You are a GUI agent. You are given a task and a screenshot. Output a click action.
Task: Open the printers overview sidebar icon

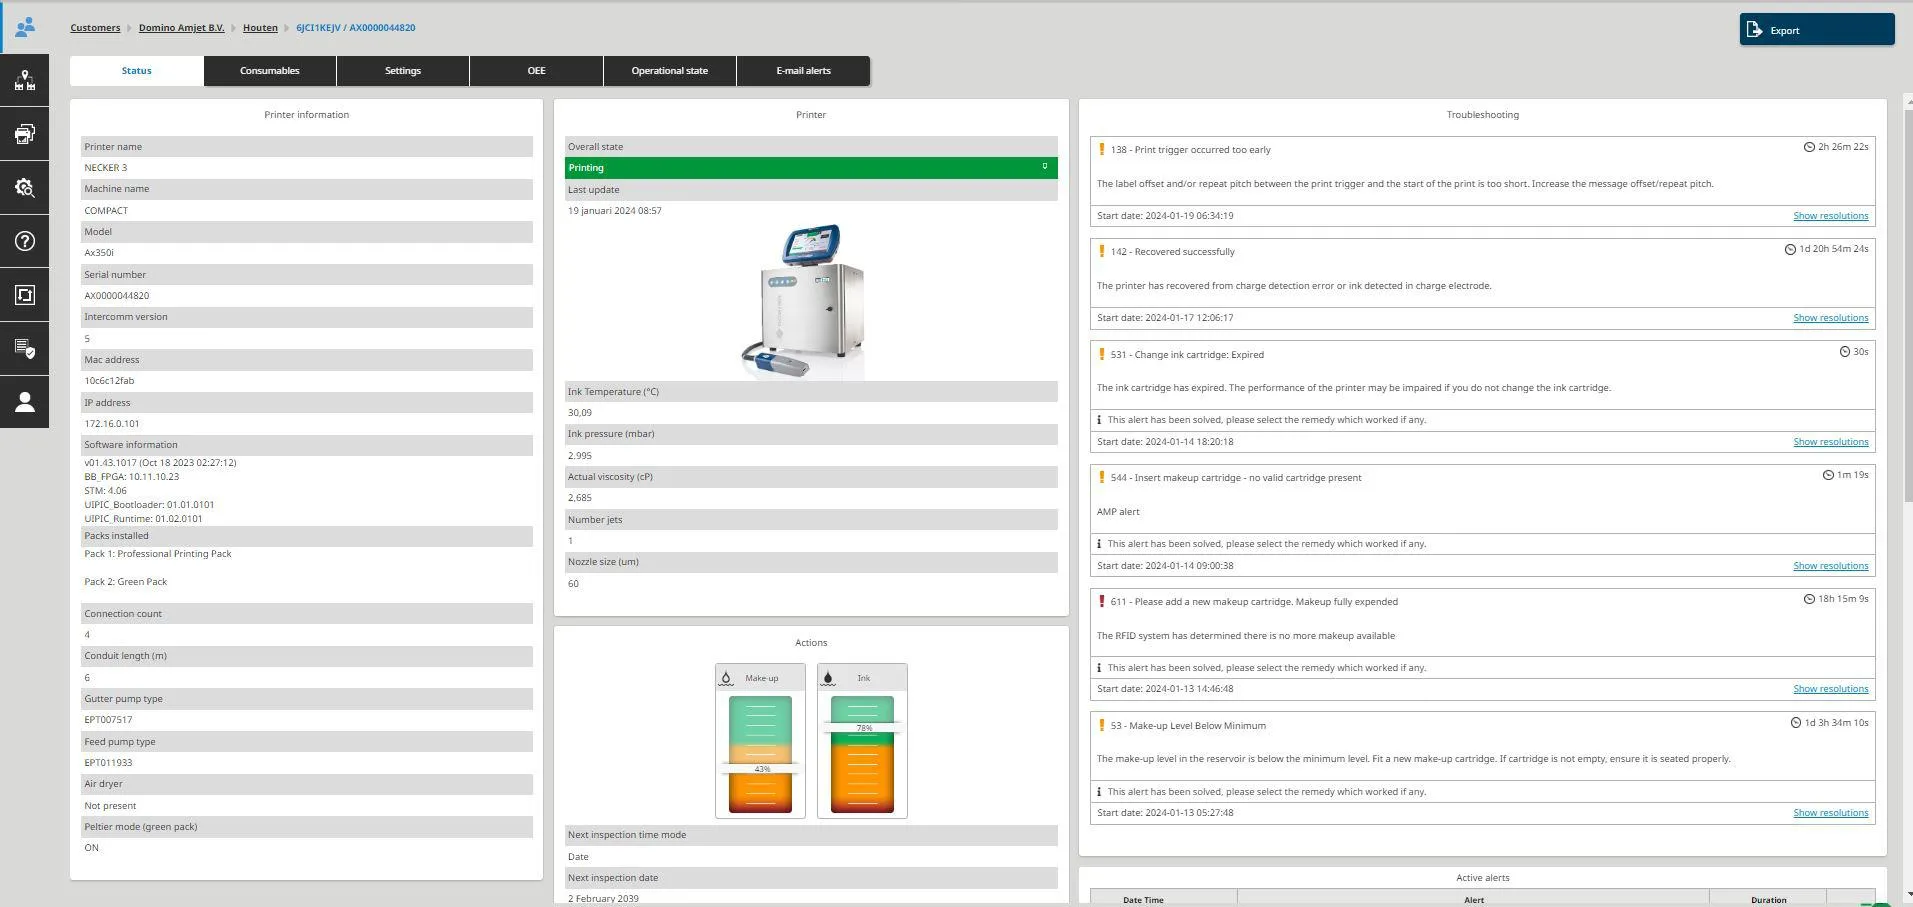25,134
